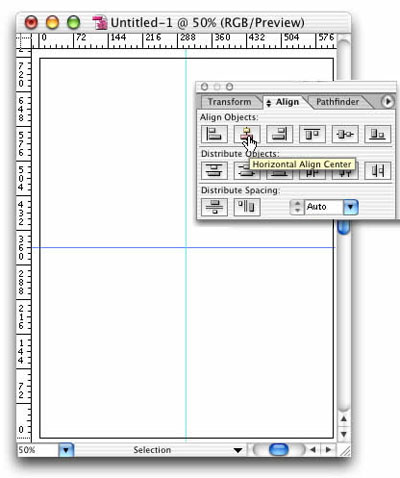
Task: Switch to the Pathfinder tab
Action: pyautogui.click(x=337, y=102)
